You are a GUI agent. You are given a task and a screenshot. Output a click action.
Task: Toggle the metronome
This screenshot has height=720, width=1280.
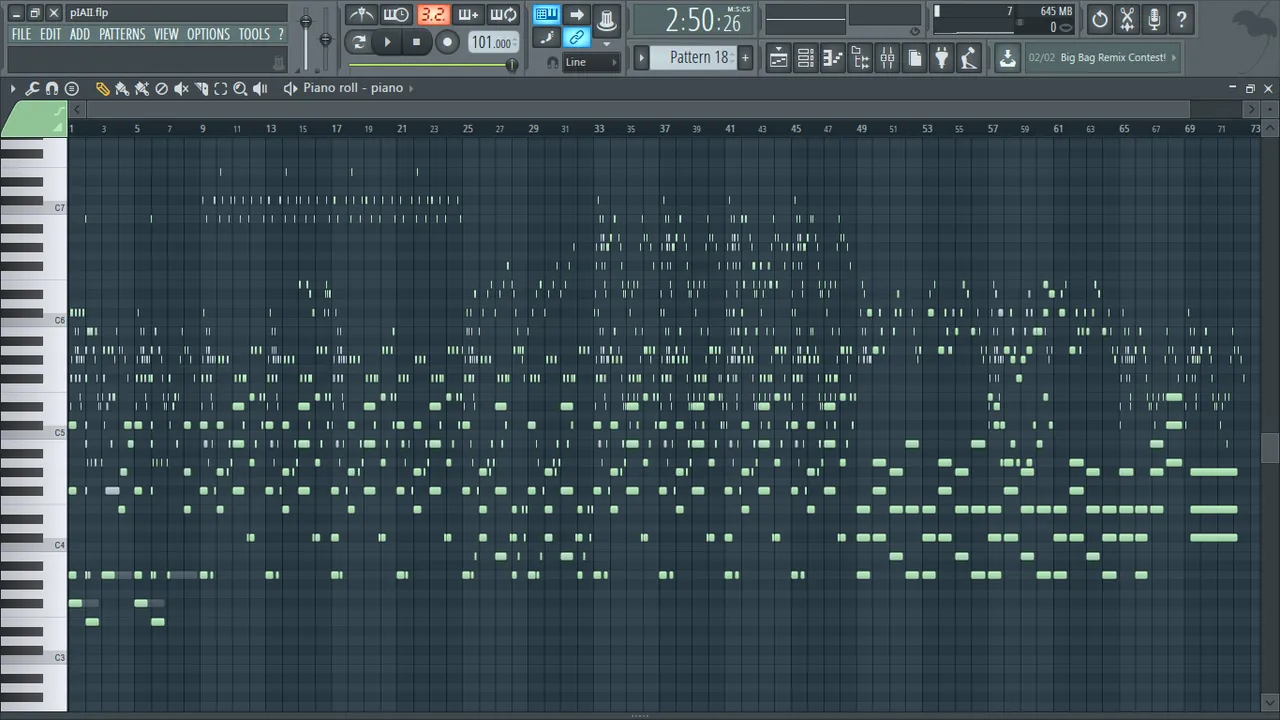click(361, 15)
